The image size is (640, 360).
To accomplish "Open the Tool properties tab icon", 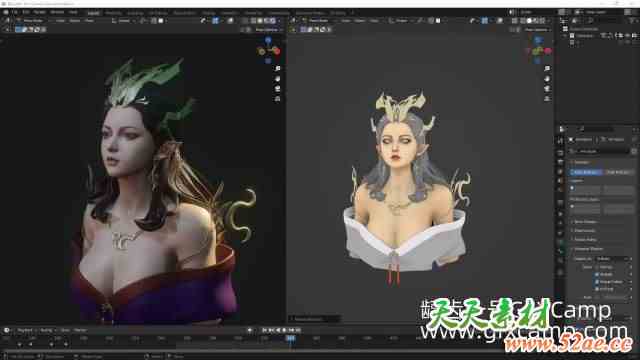I will pos(560,140).
